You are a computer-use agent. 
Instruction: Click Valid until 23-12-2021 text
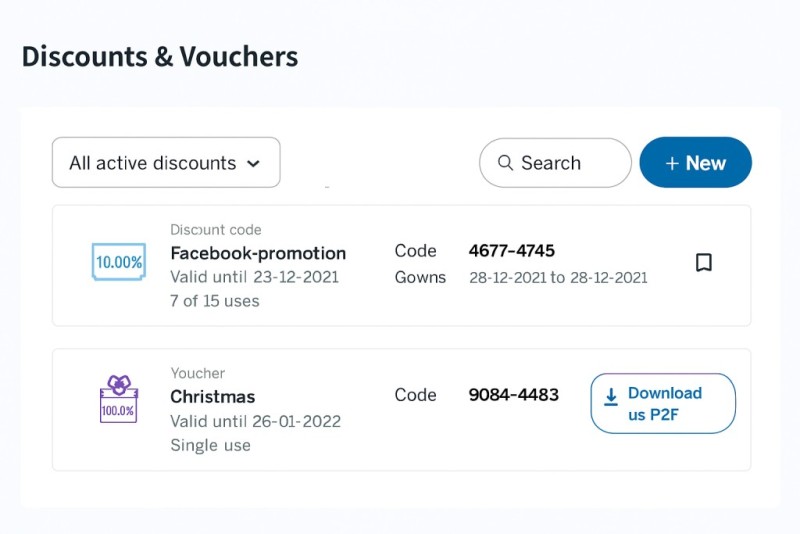[x=254, y=277]
